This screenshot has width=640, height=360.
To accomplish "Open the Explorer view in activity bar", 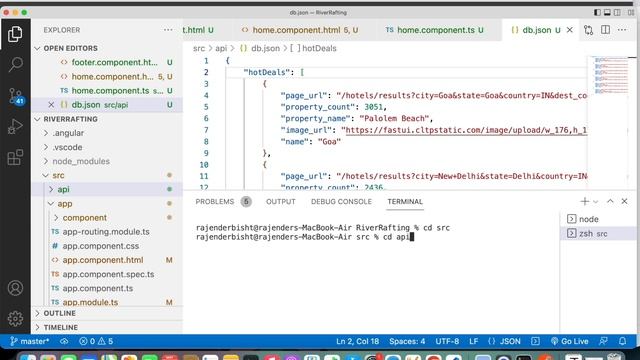I will (15, 34).
